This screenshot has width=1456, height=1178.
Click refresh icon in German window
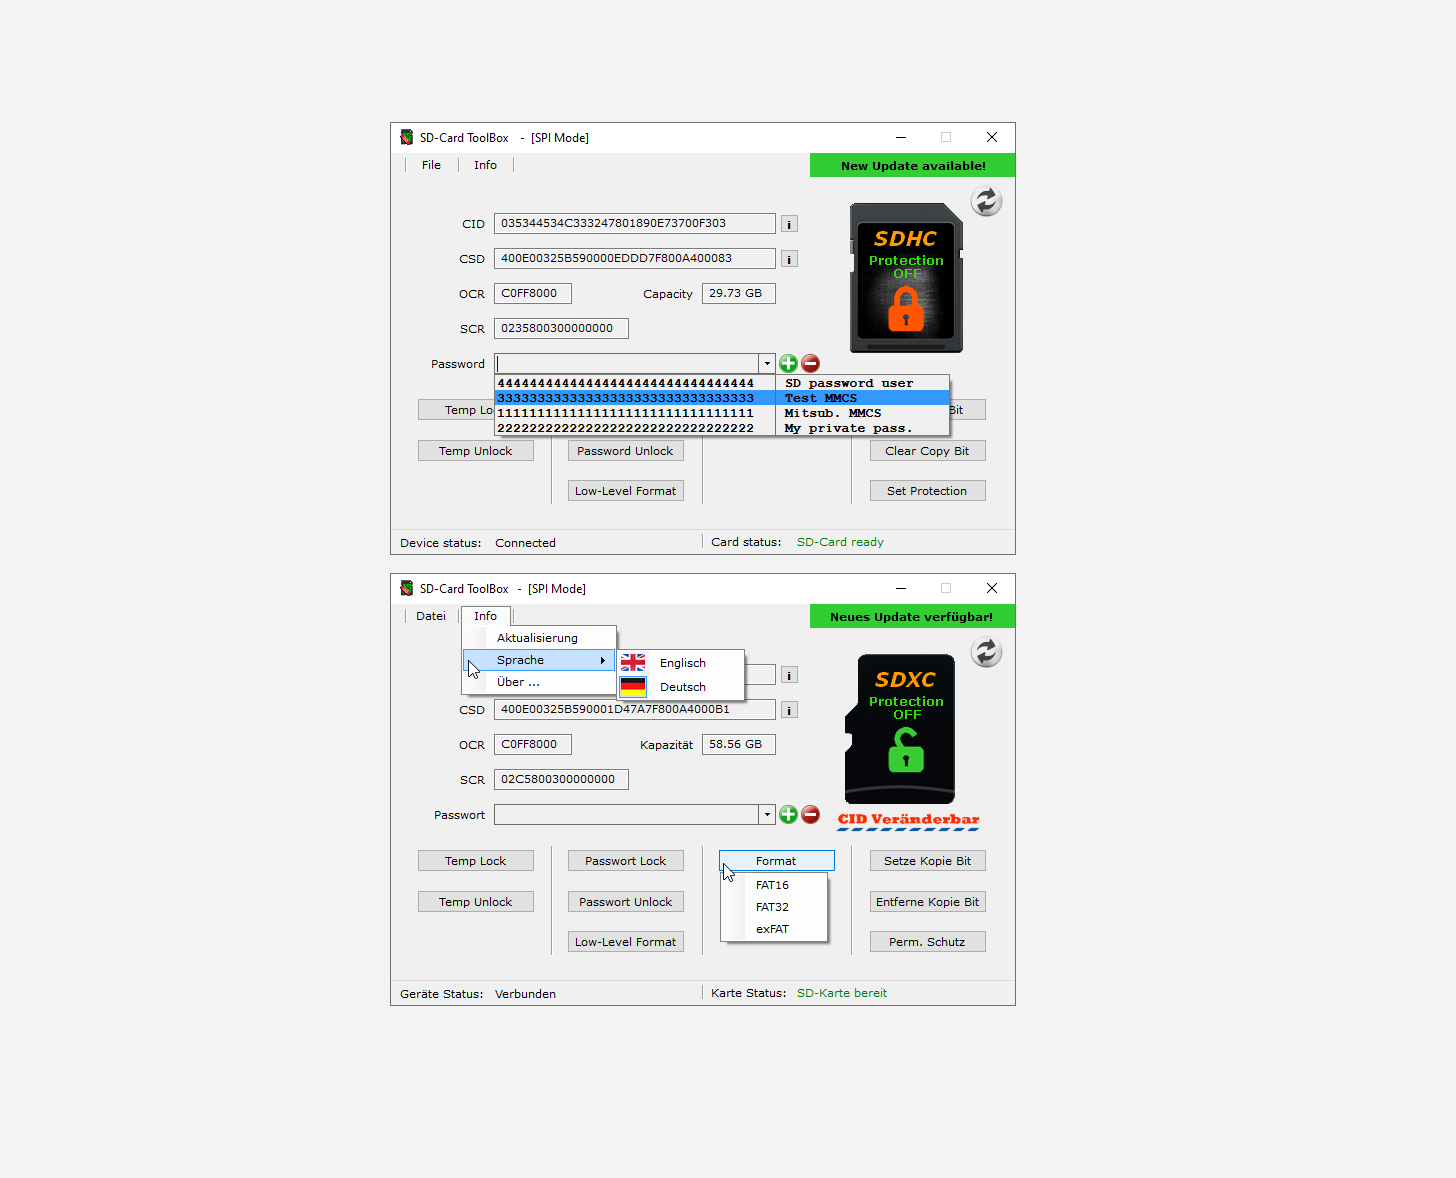[x=986, y=652]
